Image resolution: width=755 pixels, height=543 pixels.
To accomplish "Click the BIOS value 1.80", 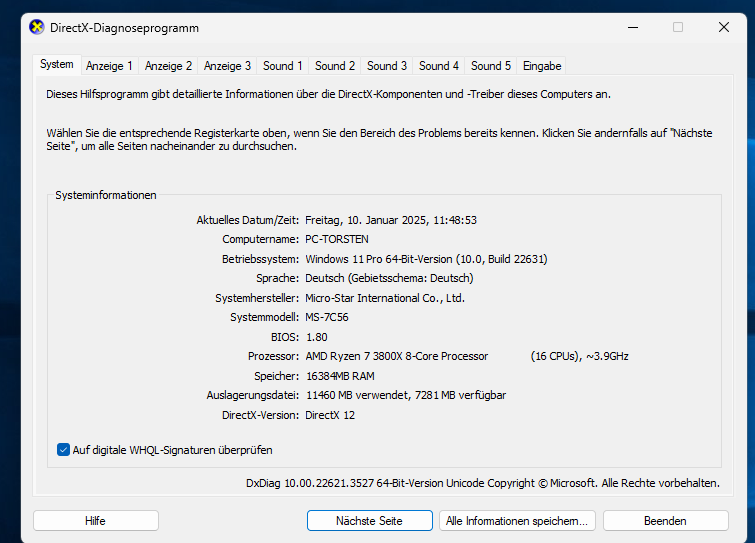I will point(317,337).
